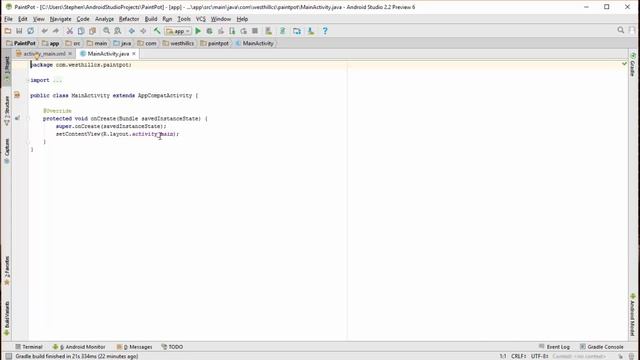
Task: Open the Tools menu
Action: tap(184, 19)
